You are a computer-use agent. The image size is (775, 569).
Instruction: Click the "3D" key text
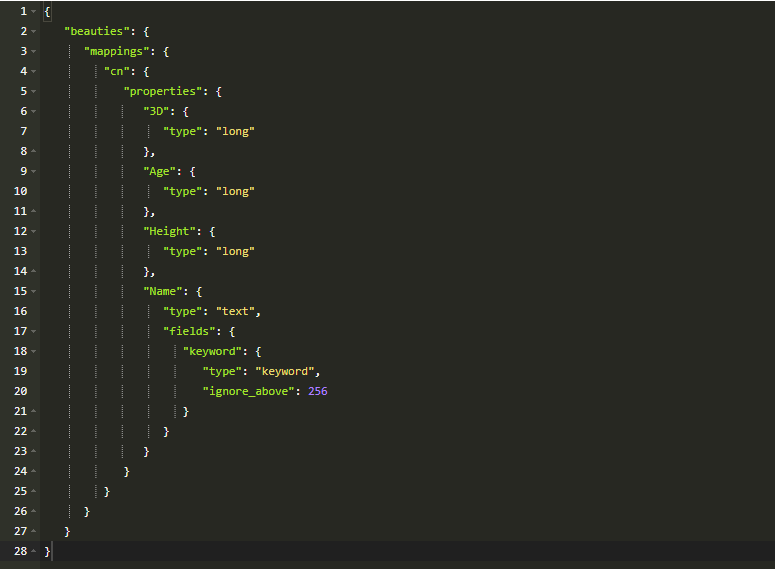pos(156,111)
